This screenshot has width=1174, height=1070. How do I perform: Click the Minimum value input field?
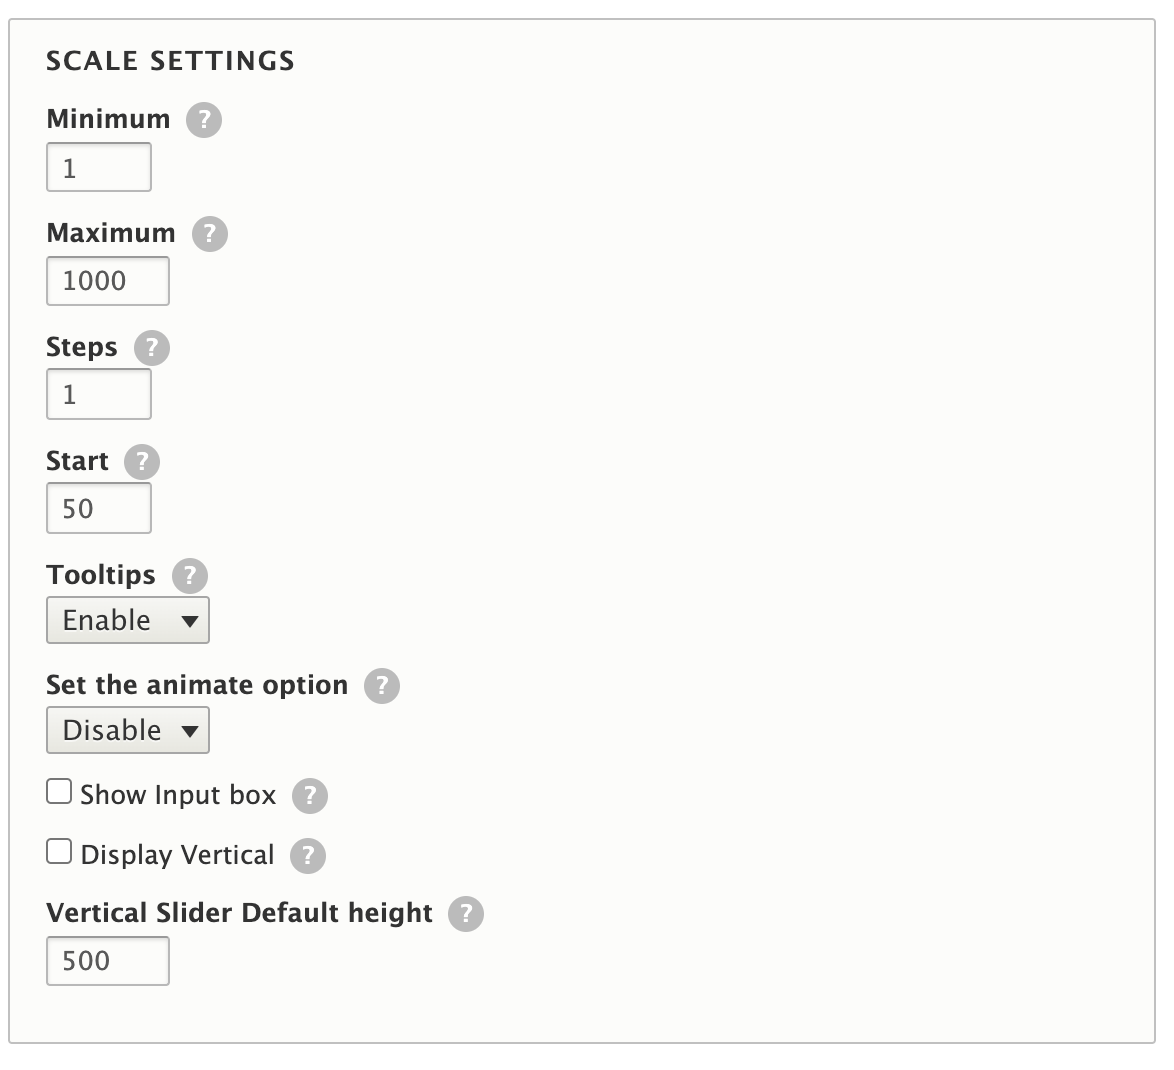tap(99, 167)
